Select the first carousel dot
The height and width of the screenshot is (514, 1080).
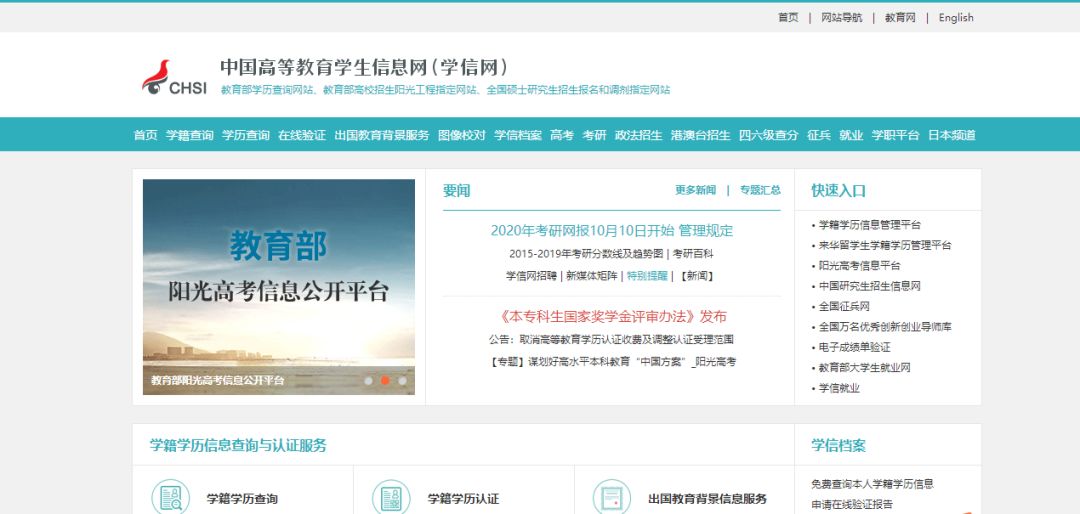click(x=368, y=380)
